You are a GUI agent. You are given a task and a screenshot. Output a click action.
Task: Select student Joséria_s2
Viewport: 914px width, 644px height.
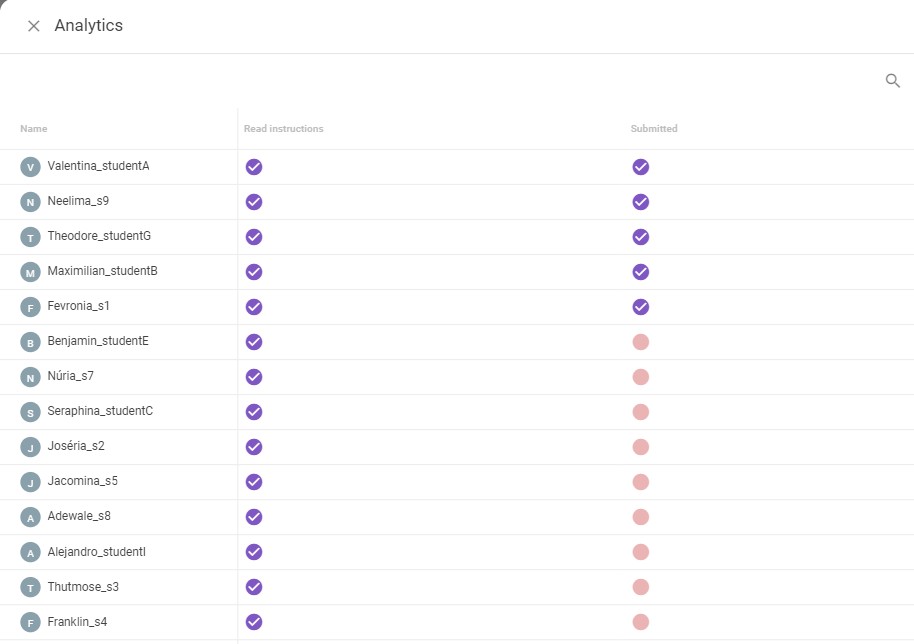[76, 446]
